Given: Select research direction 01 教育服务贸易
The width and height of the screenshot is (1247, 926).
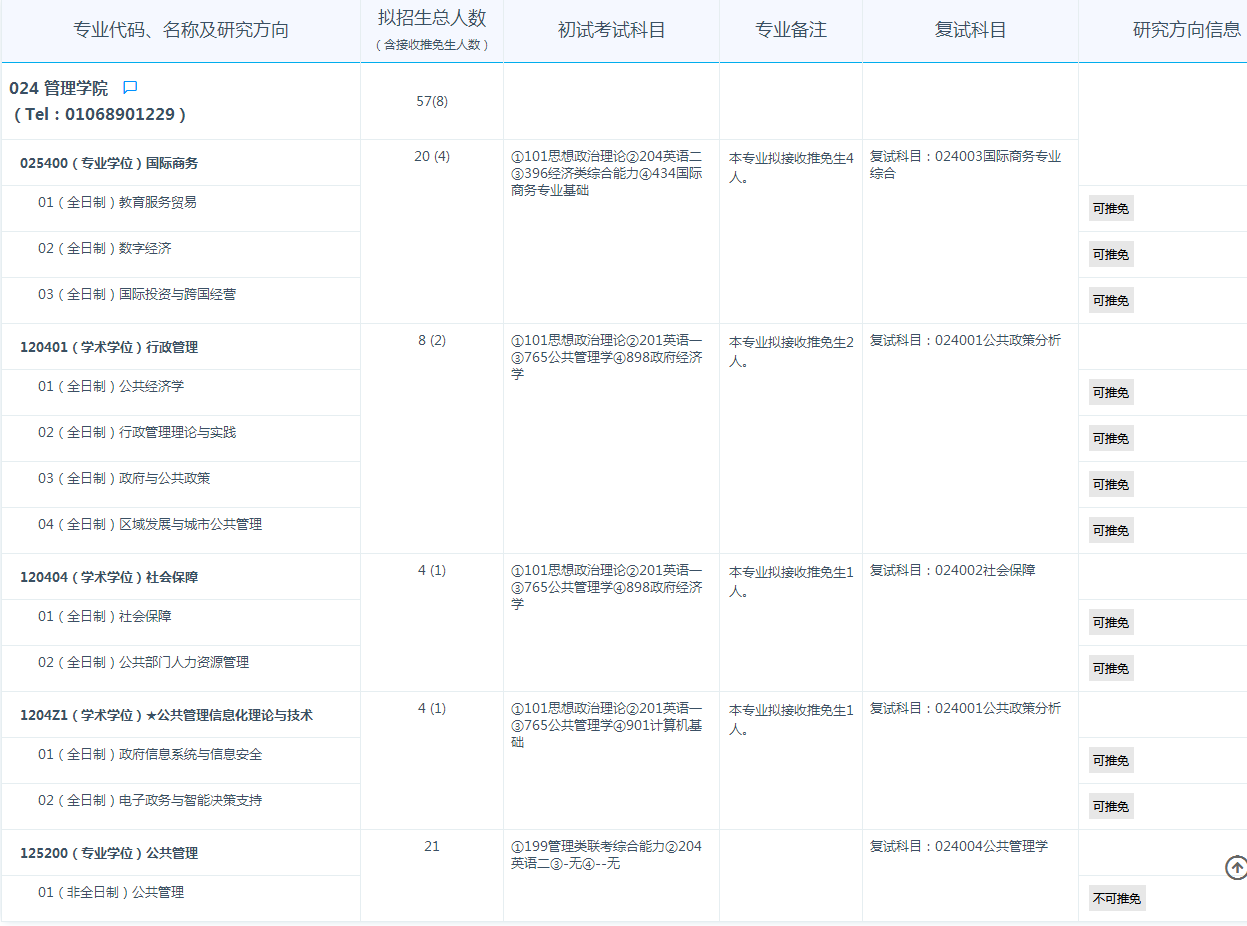Looking at the screenshot, I should click(x=117, y=202).
